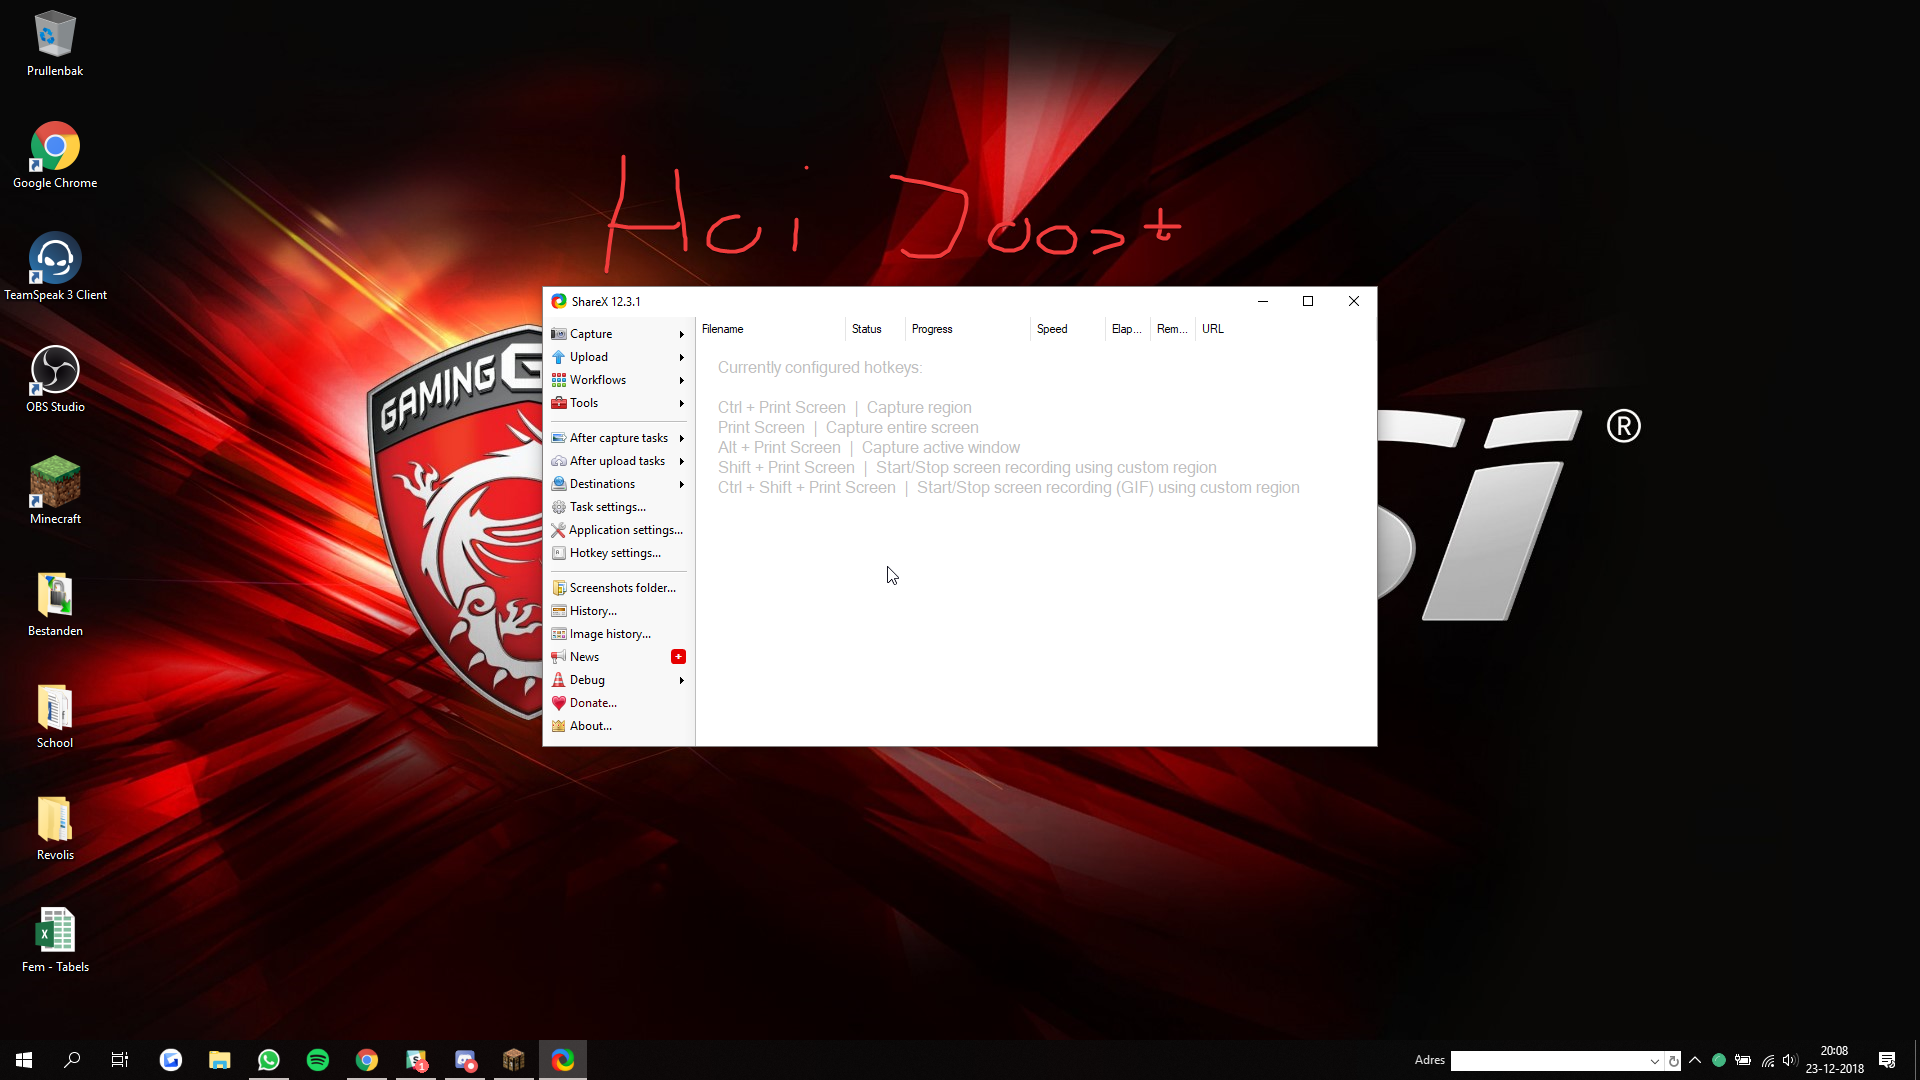Click the Donate heart icon

click(559, 703)
